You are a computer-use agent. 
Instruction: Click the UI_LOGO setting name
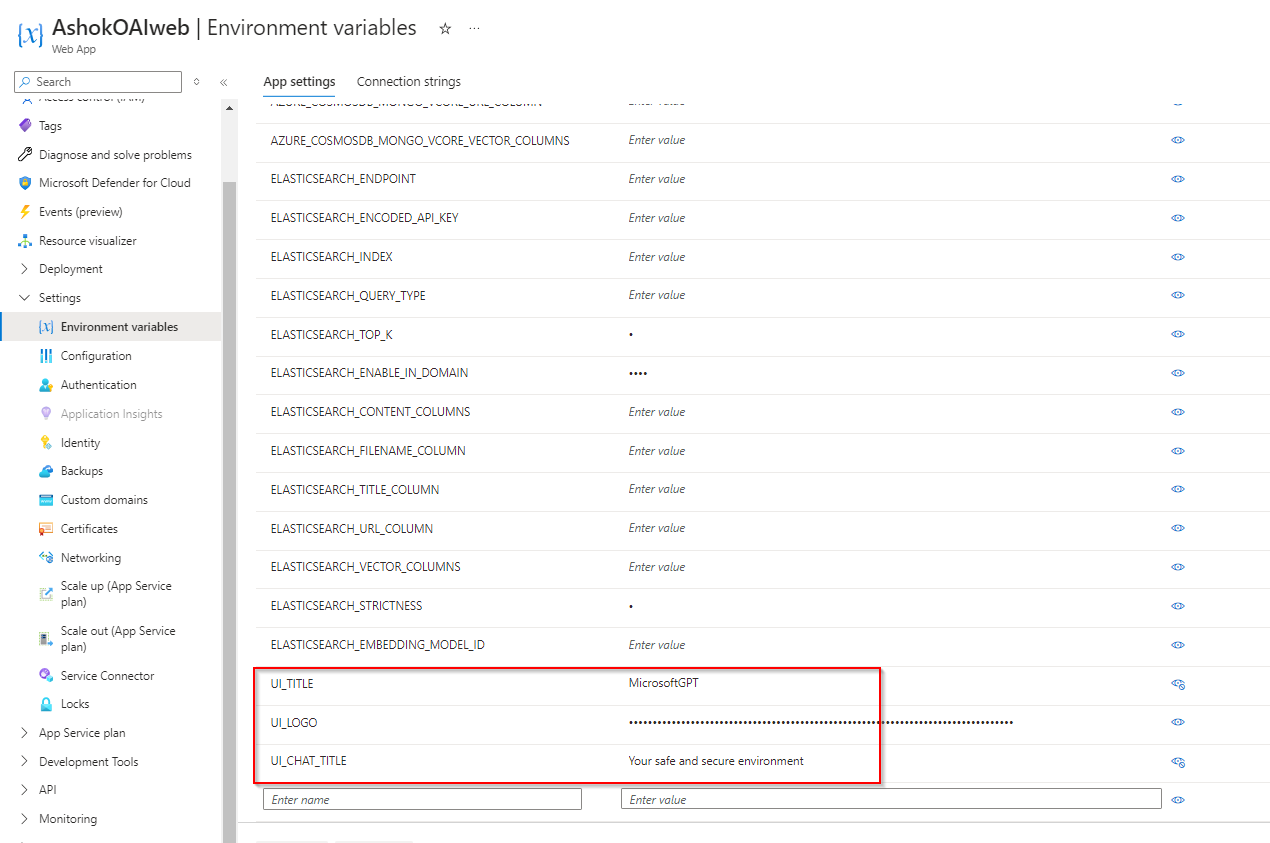pos(294,722)
